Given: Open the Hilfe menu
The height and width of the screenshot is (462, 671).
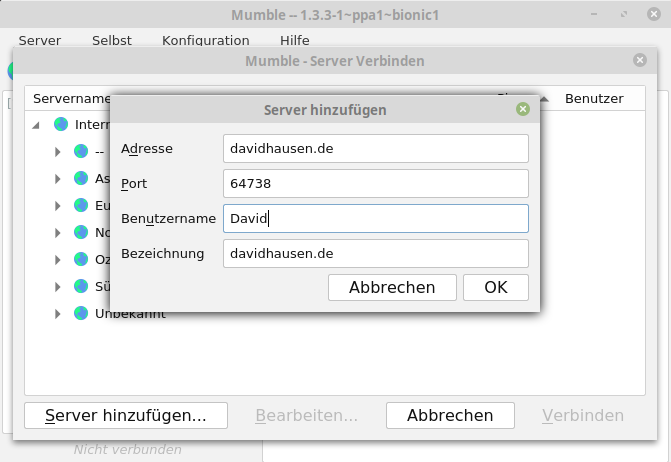Looking at the screenshot, I should (x=294, y=40).
